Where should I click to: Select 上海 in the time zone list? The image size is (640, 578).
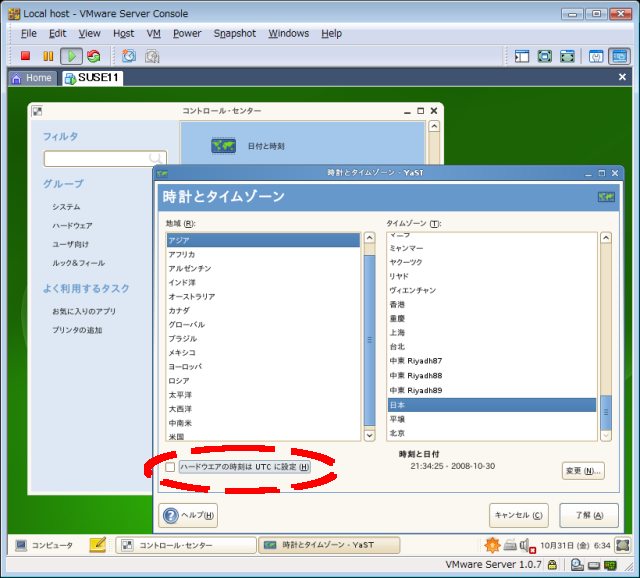point(492,333)
